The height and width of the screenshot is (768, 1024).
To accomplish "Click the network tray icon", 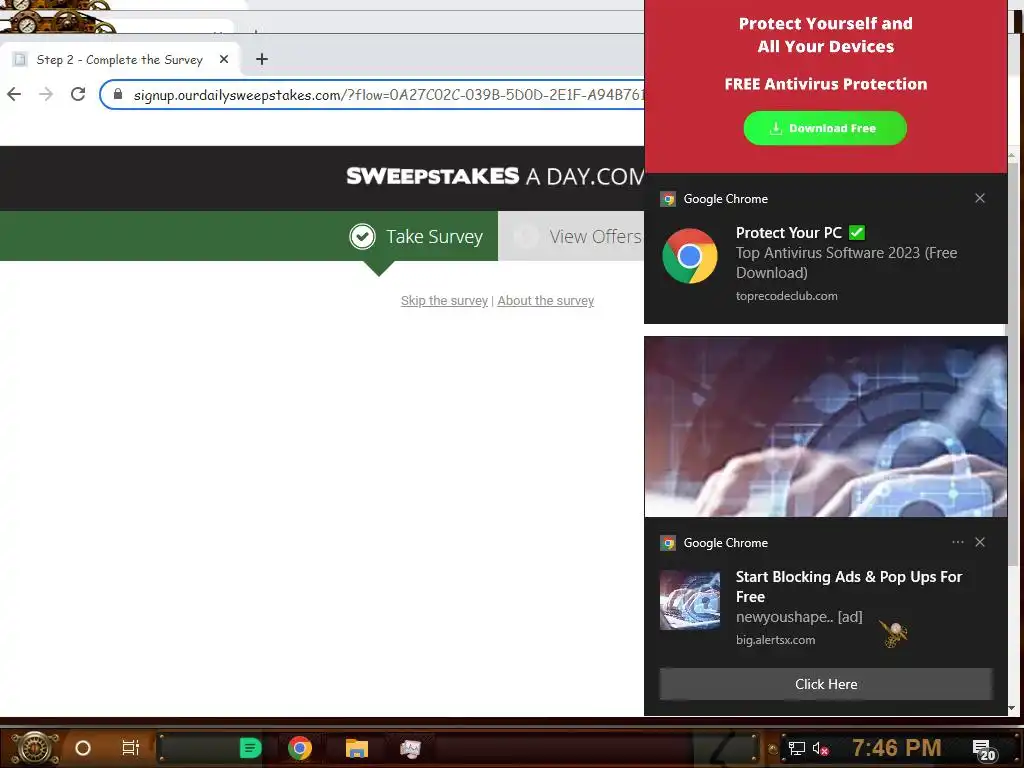I will (x=797, y=748).
